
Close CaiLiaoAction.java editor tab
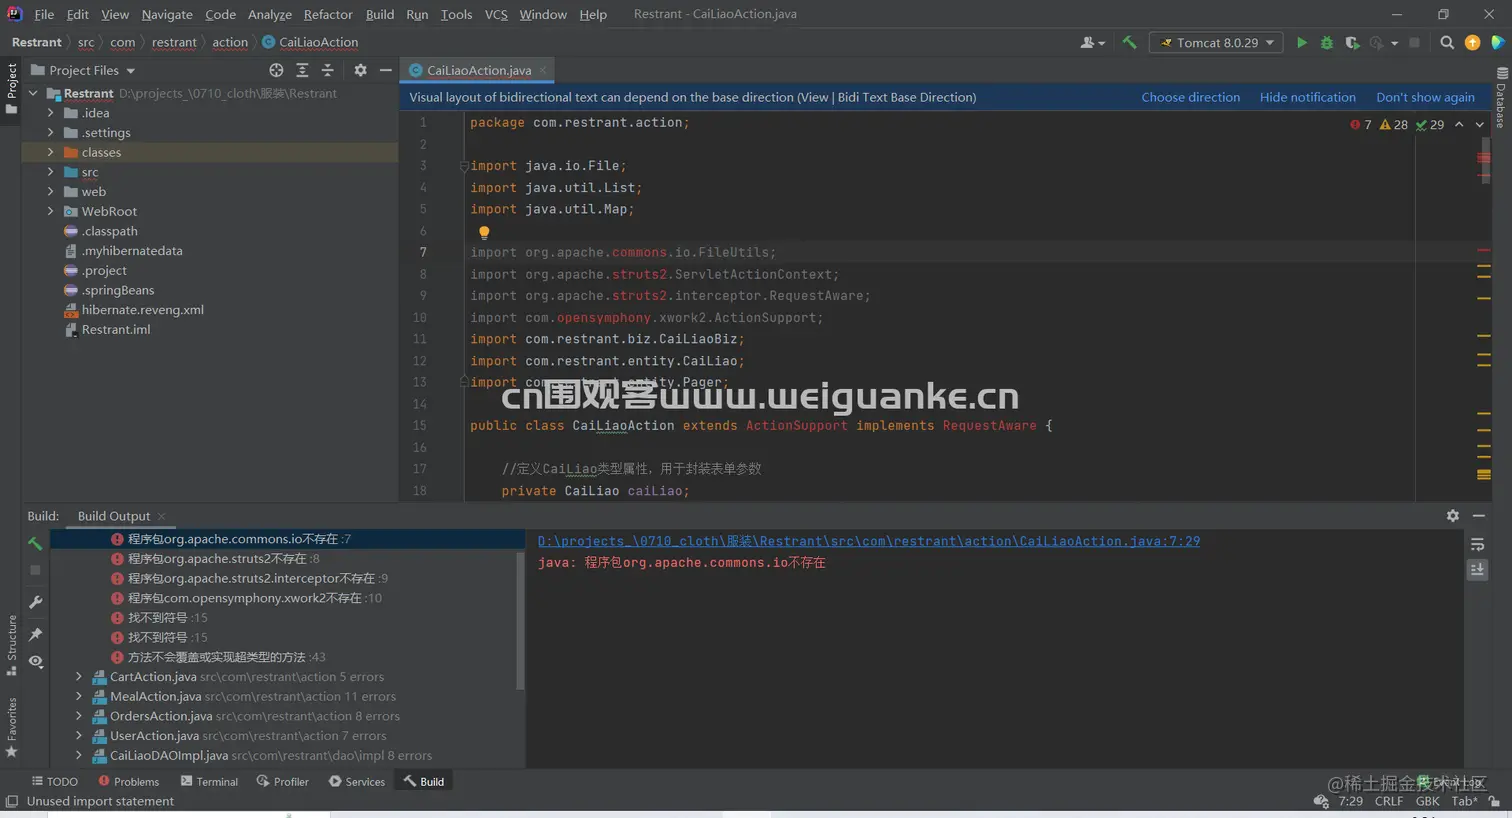542,70
